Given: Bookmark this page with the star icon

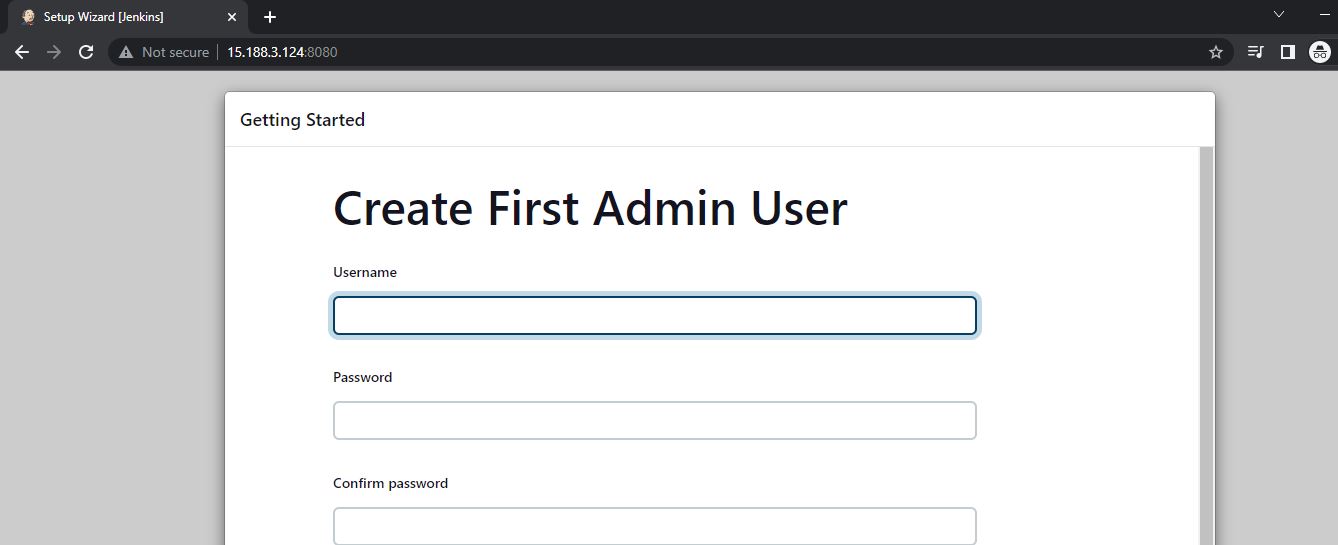Looking at the screenshot, I should (1216, 52).
